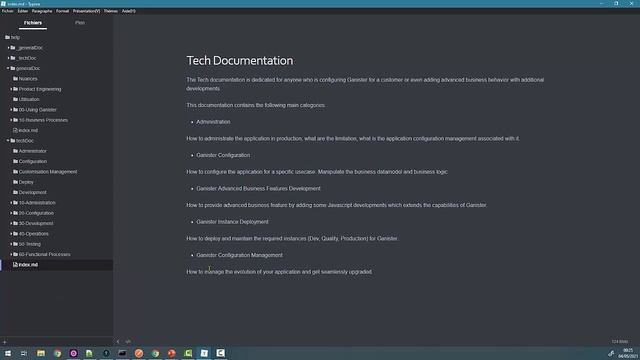Click the word count in status bar
This screenshot has width=640, height=360.
coord(620,342)
